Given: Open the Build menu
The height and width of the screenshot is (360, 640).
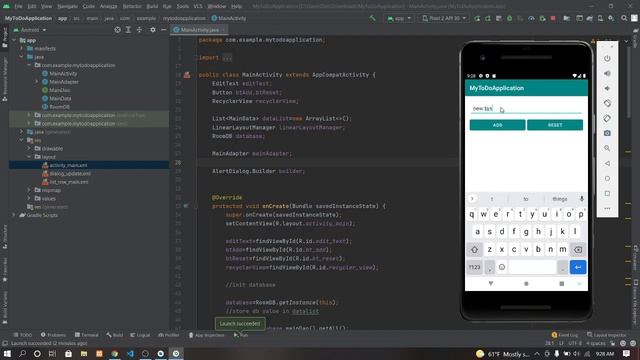Looking at the screenshot, I should [152, 6].
